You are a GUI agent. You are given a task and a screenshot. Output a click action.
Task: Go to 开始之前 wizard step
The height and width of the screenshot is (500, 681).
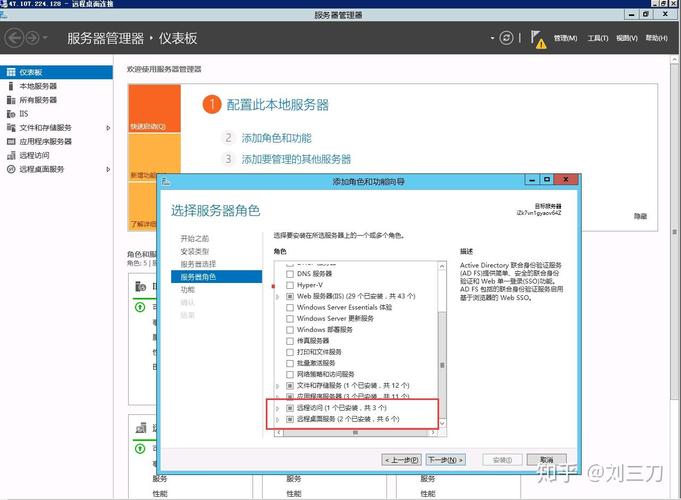[x=195, y=238]
